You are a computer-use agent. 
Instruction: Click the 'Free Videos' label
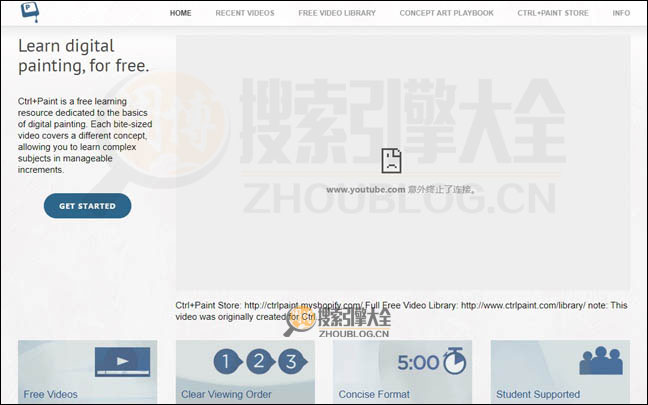click(50, 394)
